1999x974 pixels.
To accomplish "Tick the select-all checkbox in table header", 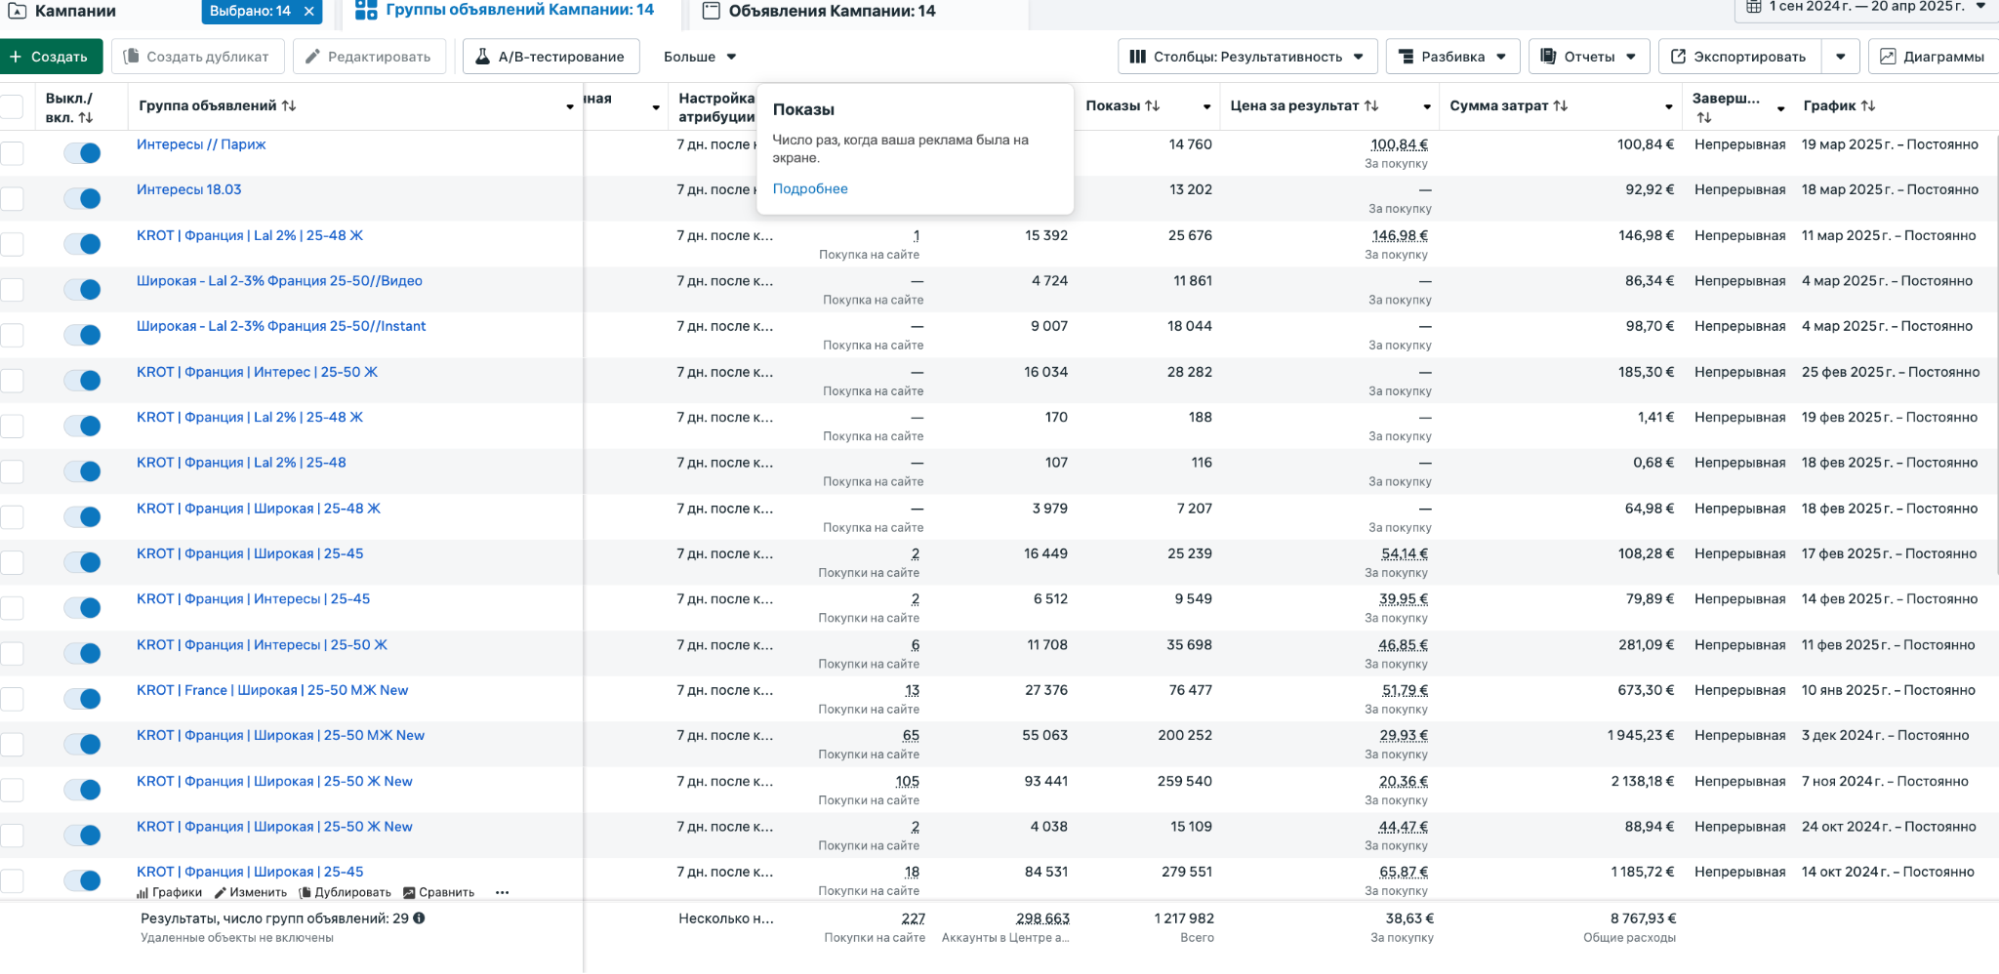I will (x=12, y=107).
